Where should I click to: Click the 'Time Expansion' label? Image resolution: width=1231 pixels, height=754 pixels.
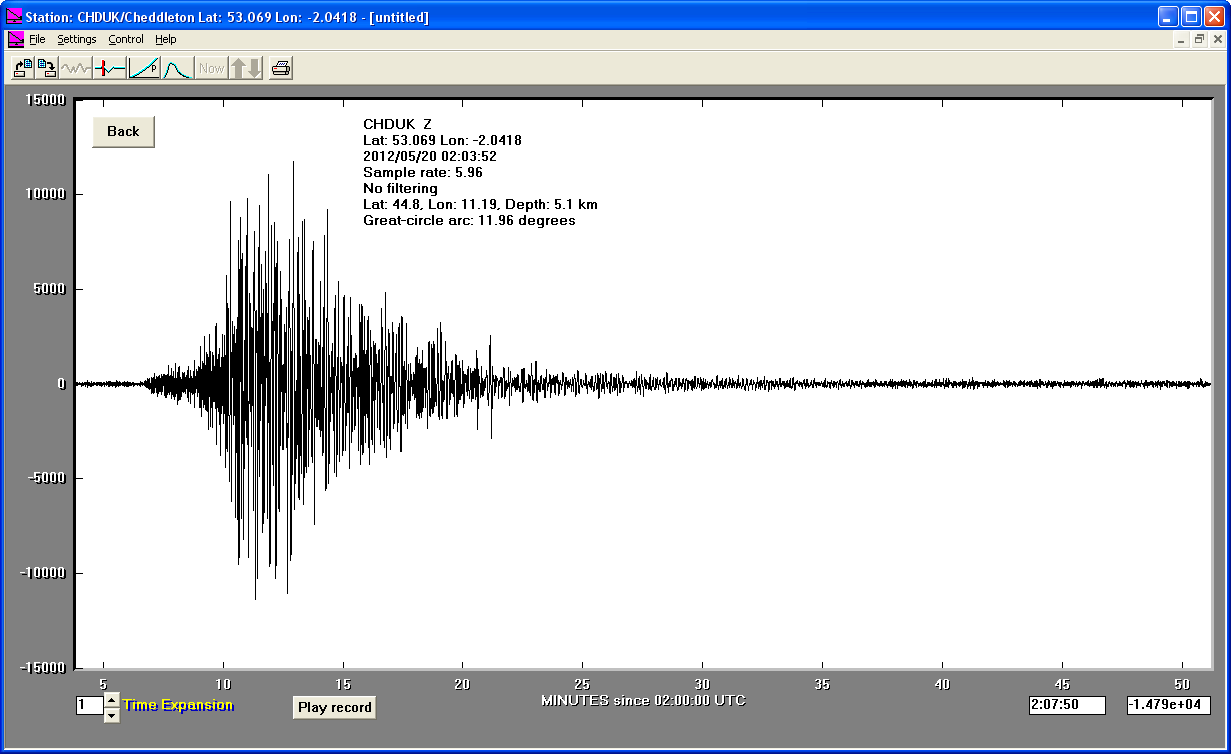[178, 705]
